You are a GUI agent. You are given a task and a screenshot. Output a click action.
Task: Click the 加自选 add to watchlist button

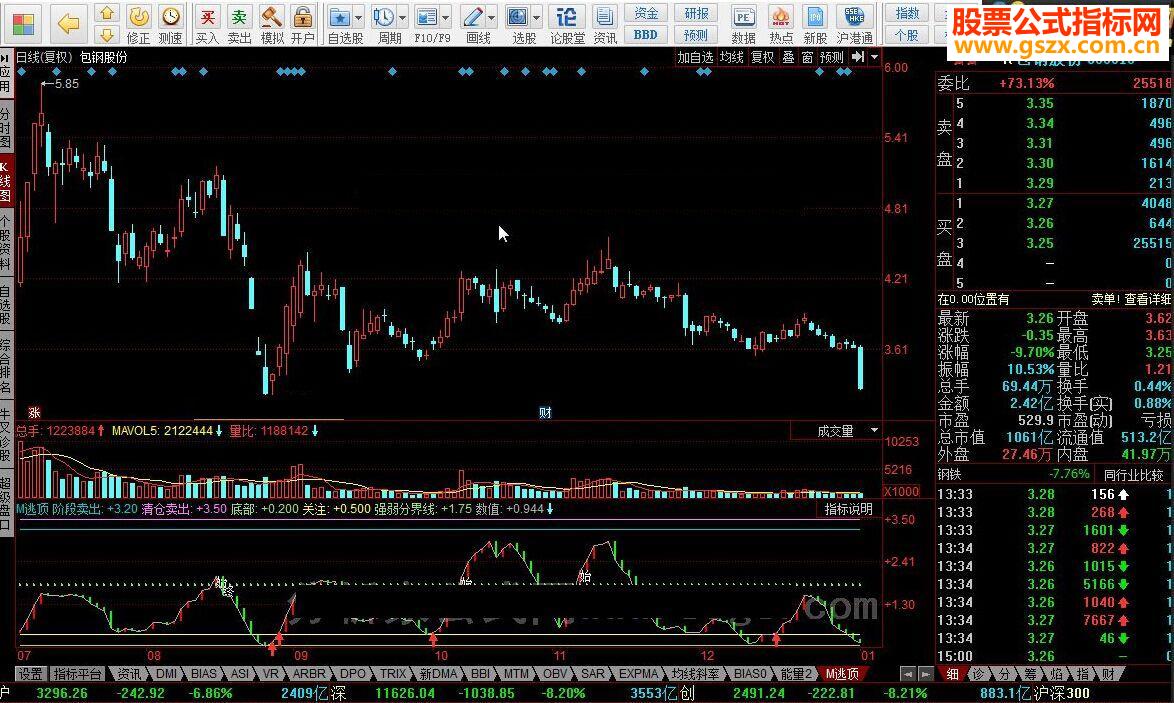click(696, 57)
